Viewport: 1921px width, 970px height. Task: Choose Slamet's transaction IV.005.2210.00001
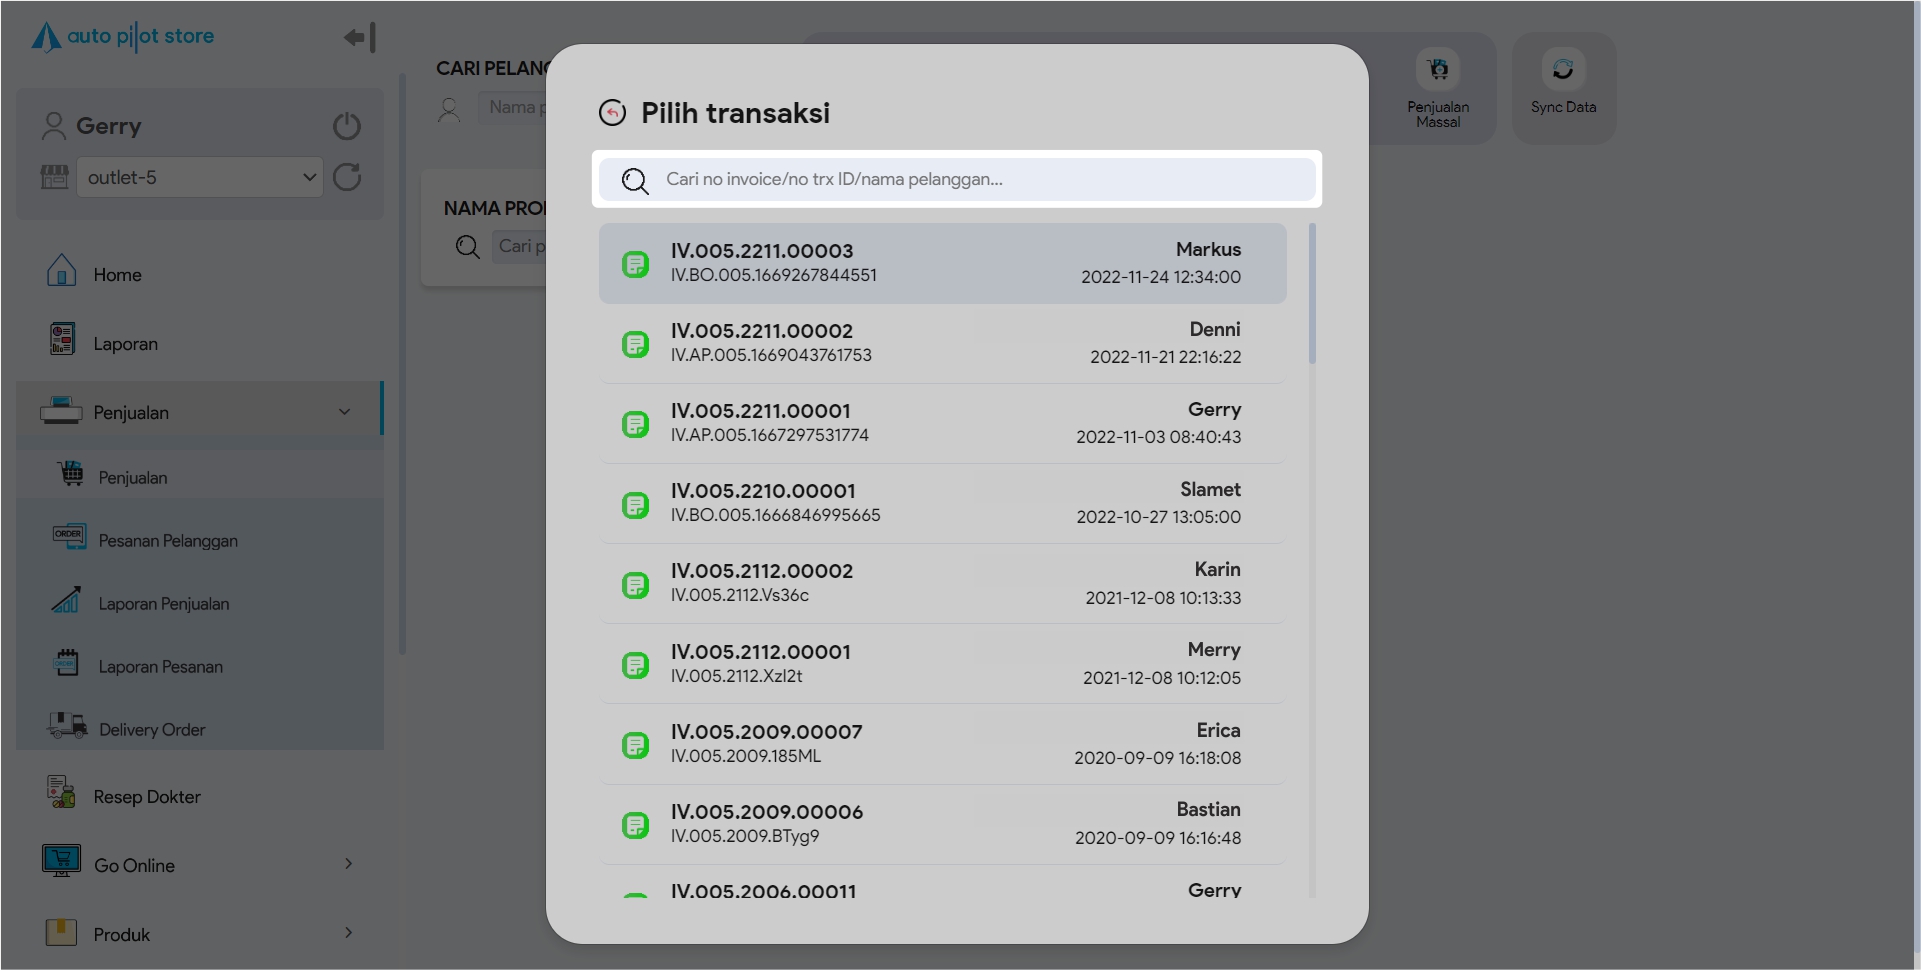pyautogui.click(x=941, y=503)
